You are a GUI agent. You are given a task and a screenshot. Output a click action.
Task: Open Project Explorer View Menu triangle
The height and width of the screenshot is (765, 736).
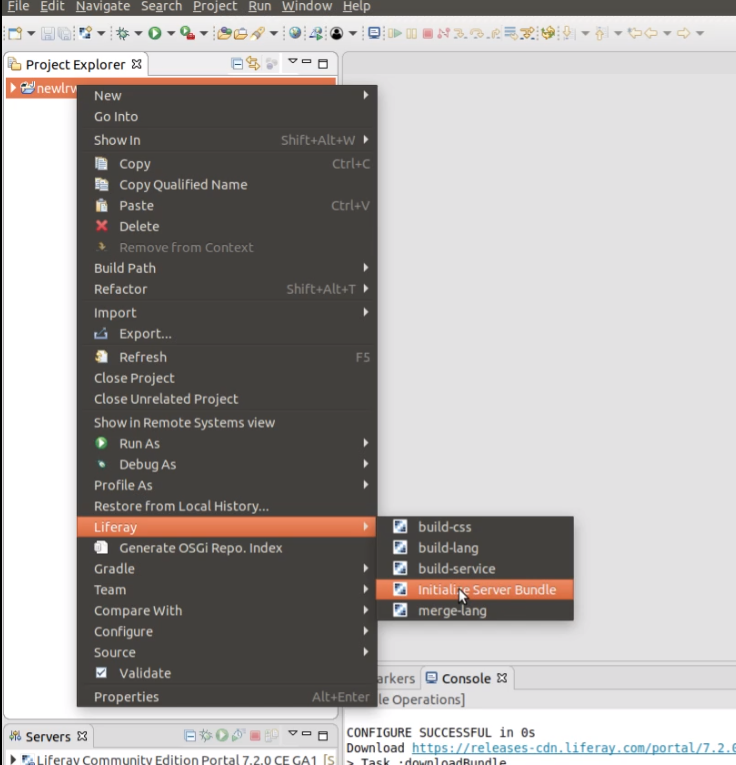point(293,61)
